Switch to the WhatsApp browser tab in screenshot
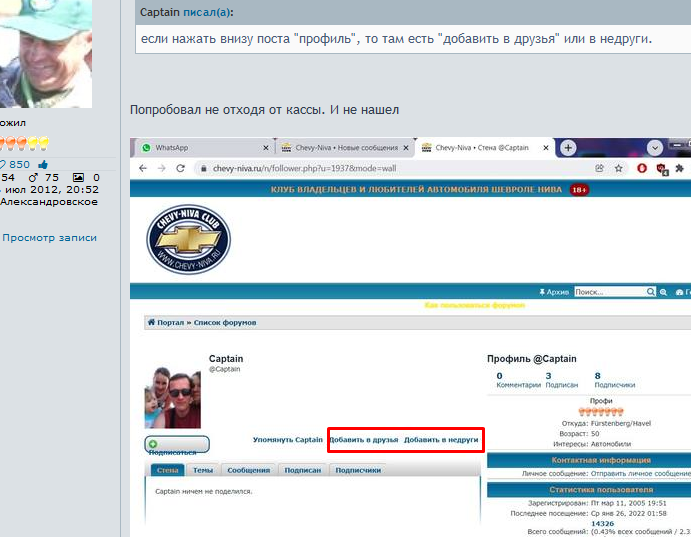The width and height of the screenshot is (691, 537). coord(202,148)
